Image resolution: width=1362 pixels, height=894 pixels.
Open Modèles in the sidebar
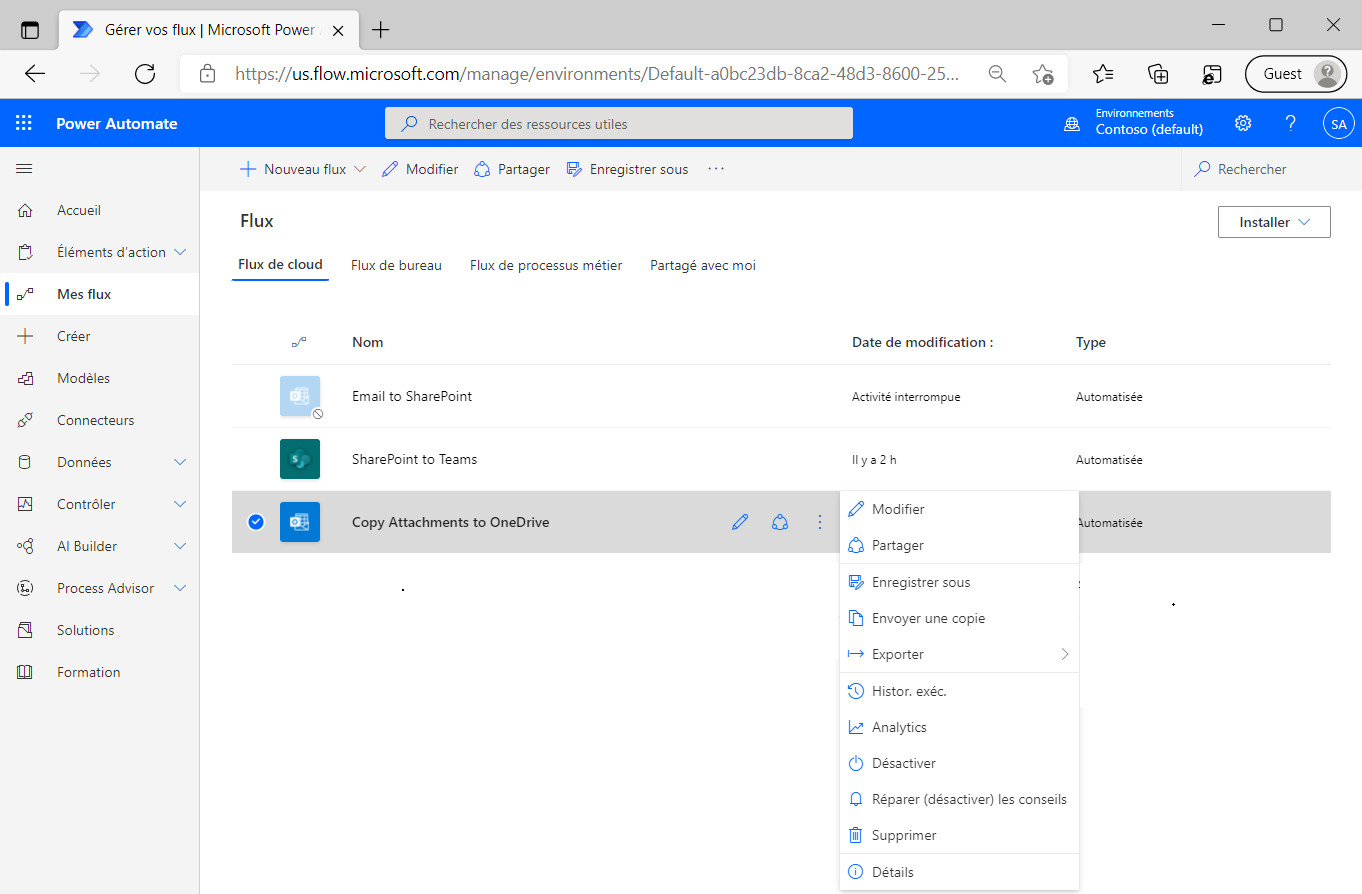84,378
